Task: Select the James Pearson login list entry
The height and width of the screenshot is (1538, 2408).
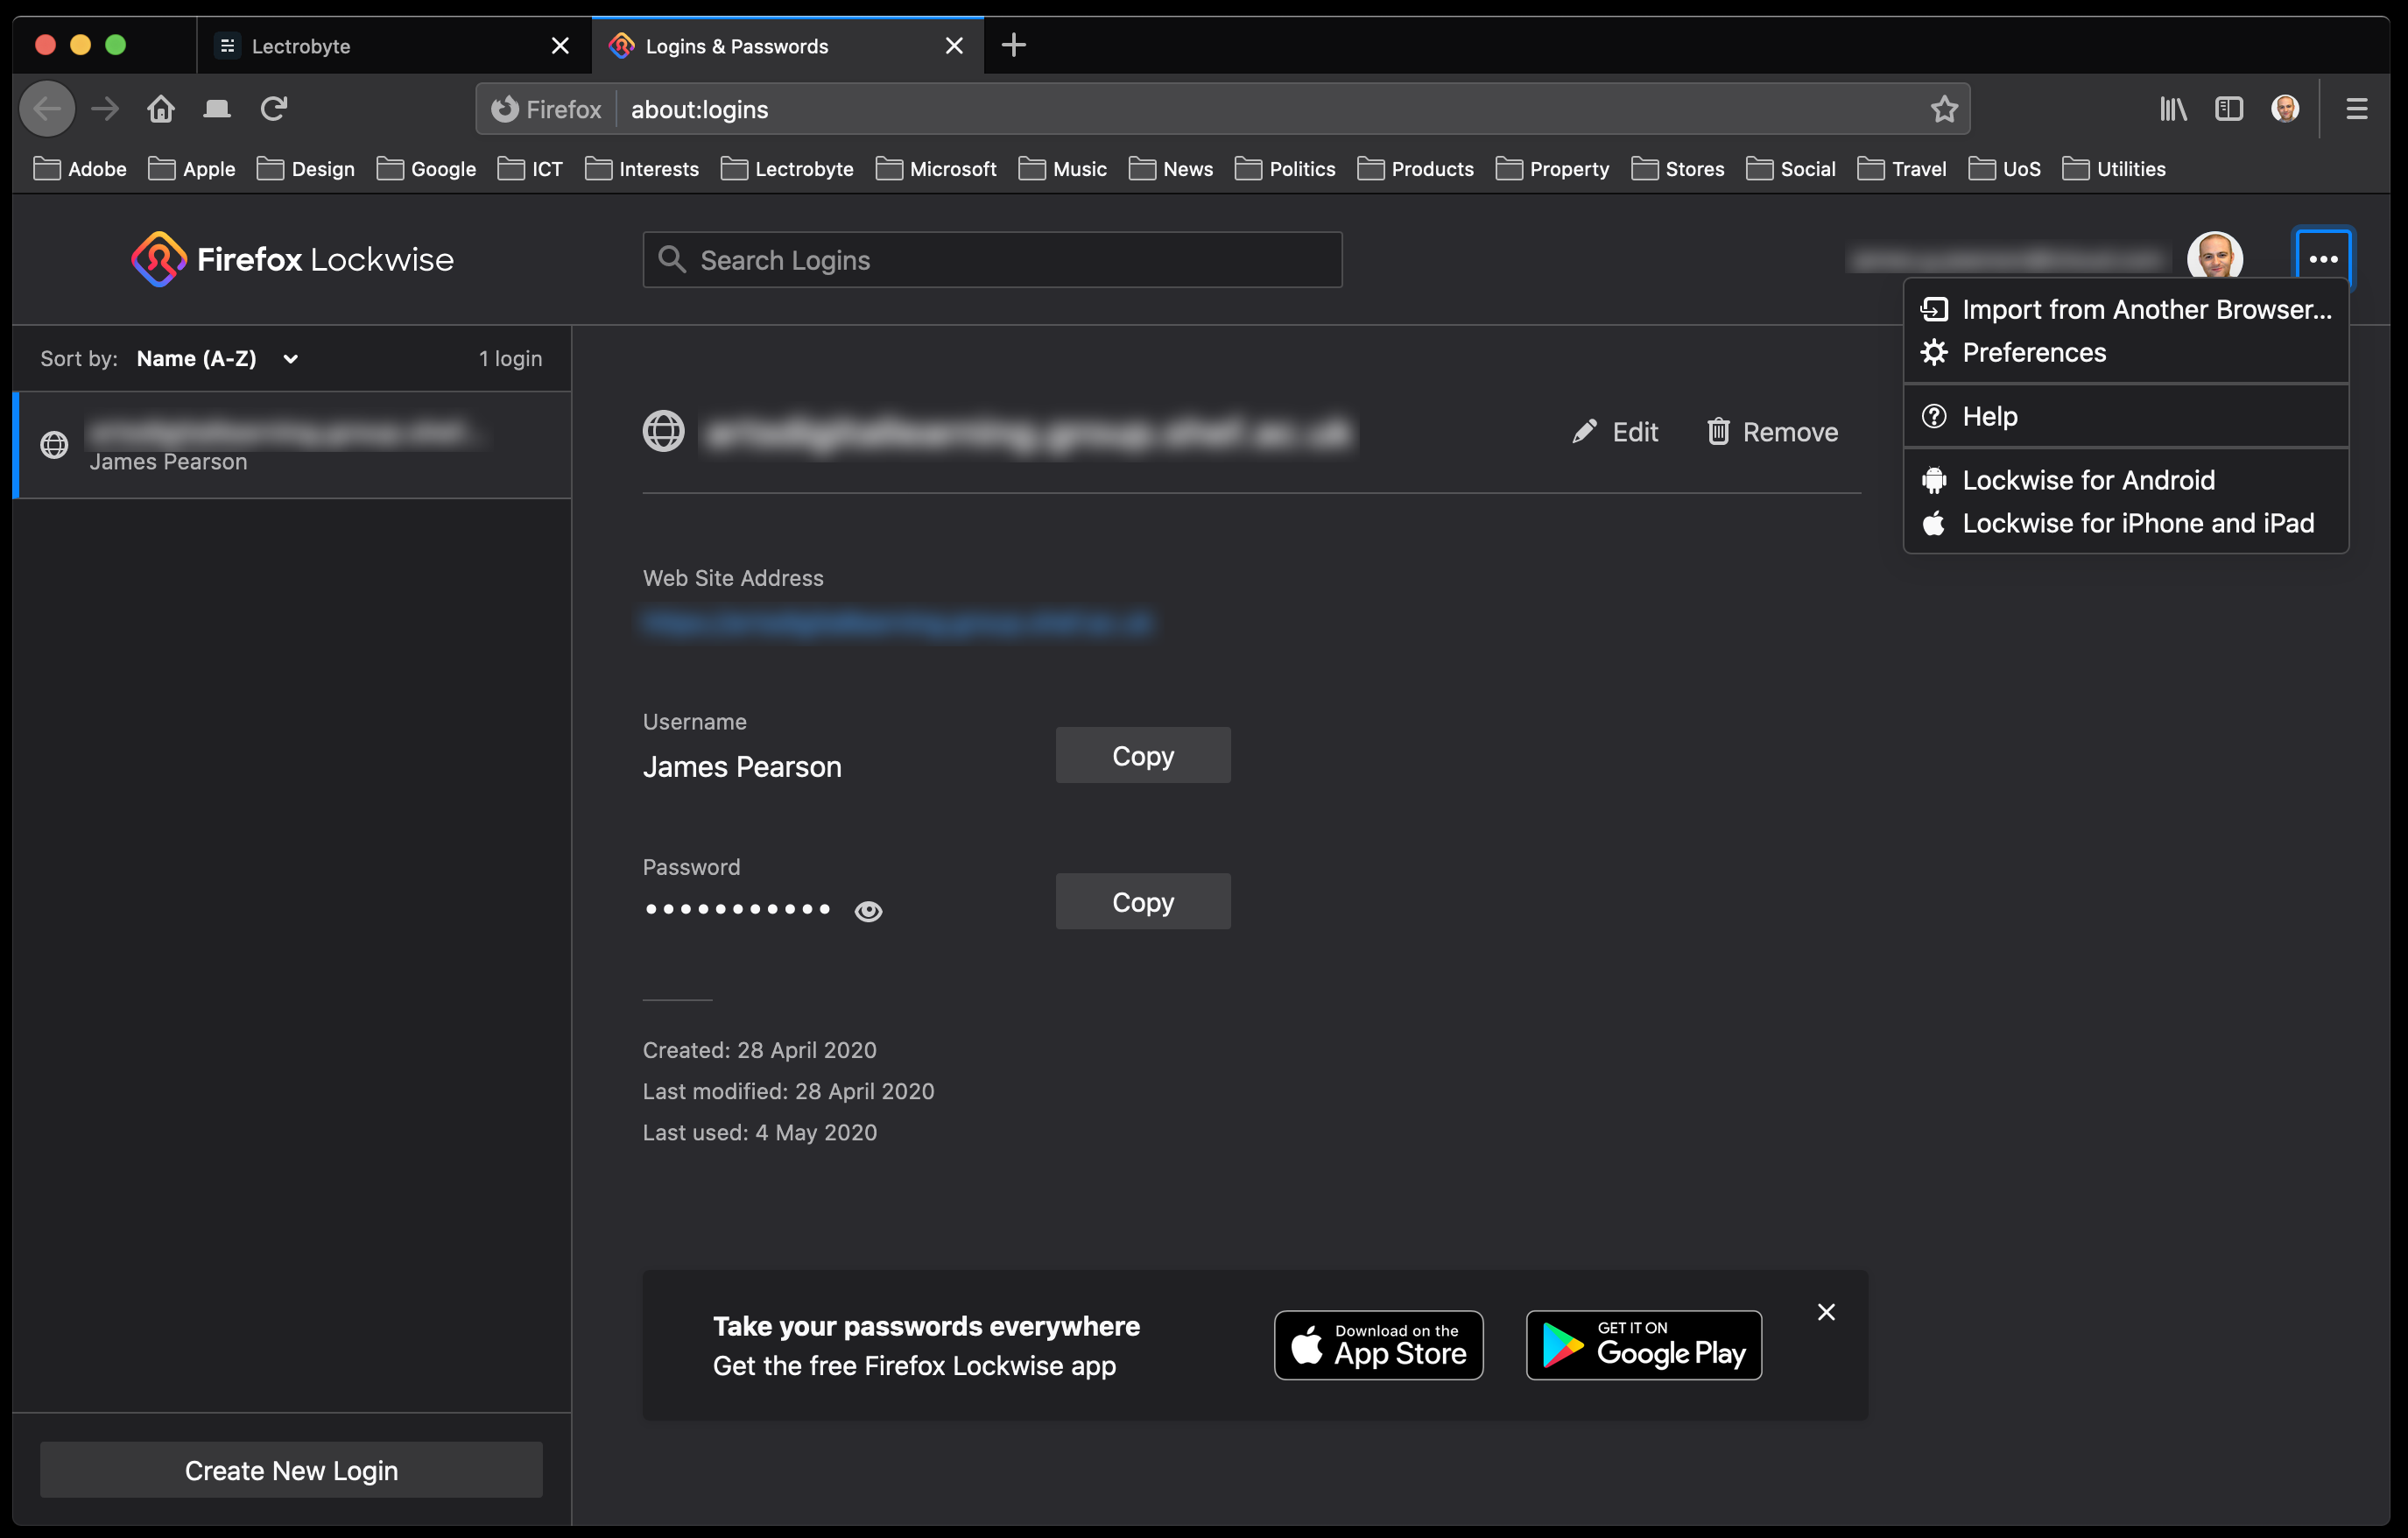Action: 292,445
